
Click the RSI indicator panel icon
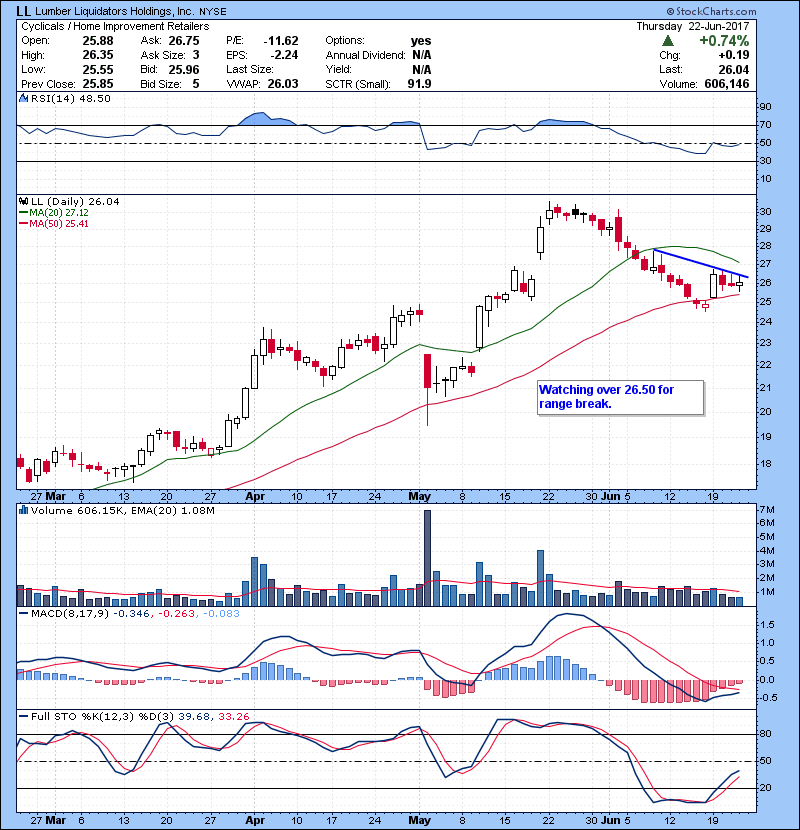[x=23, y=98]
